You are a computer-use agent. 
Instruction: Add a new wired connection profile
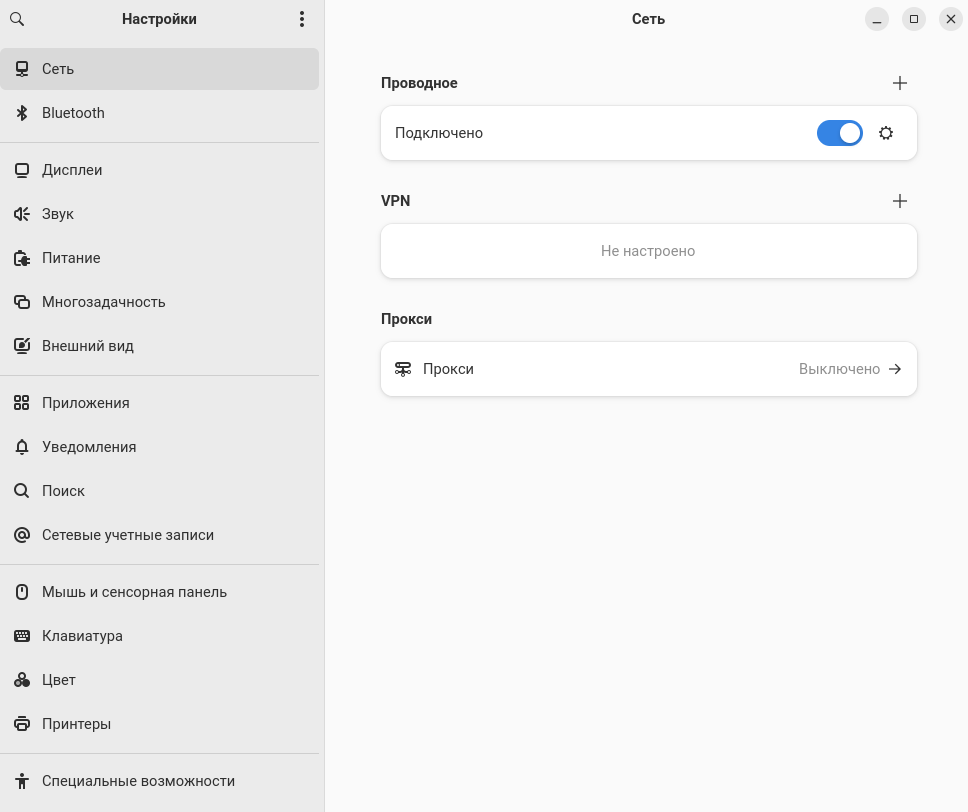899,83
